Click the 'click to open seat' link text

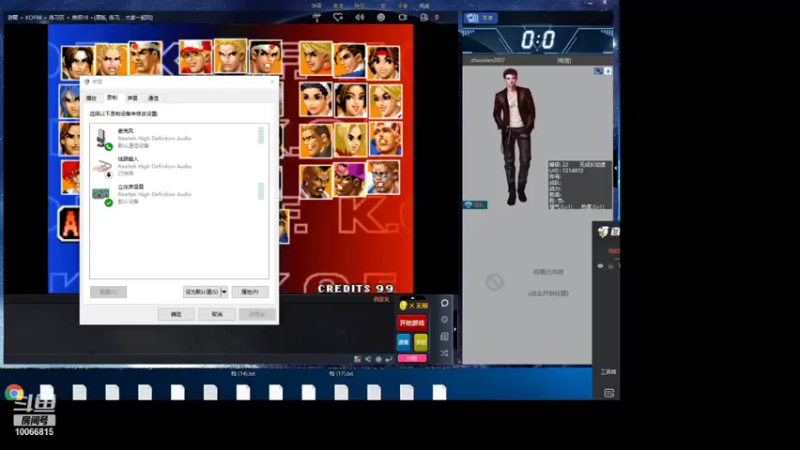coord(548,293)
